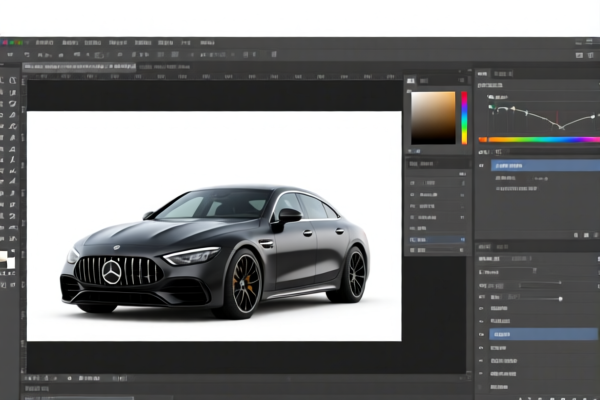Screen dimensions: 600x400
Task: Click the vertical rainbow hue strip
Action: click(x=464, y=118)
